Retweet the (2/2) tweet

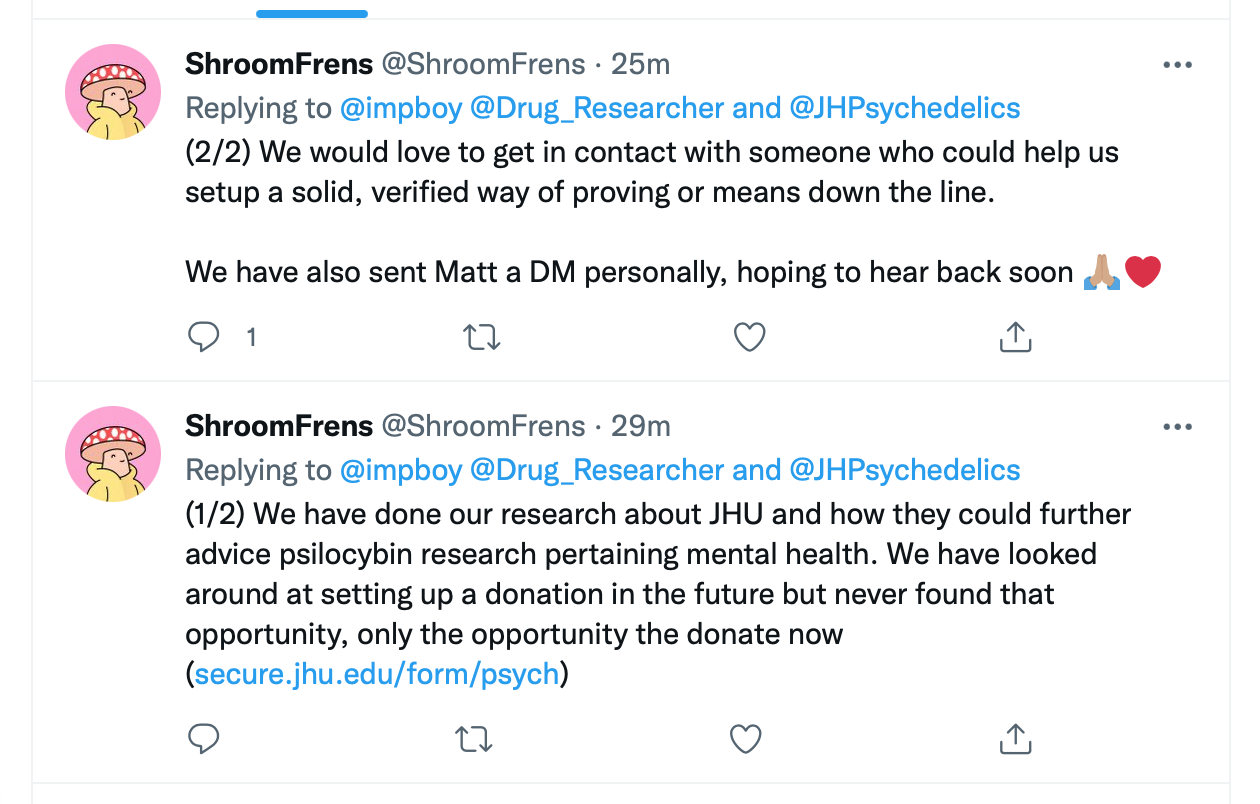point(483,337)
